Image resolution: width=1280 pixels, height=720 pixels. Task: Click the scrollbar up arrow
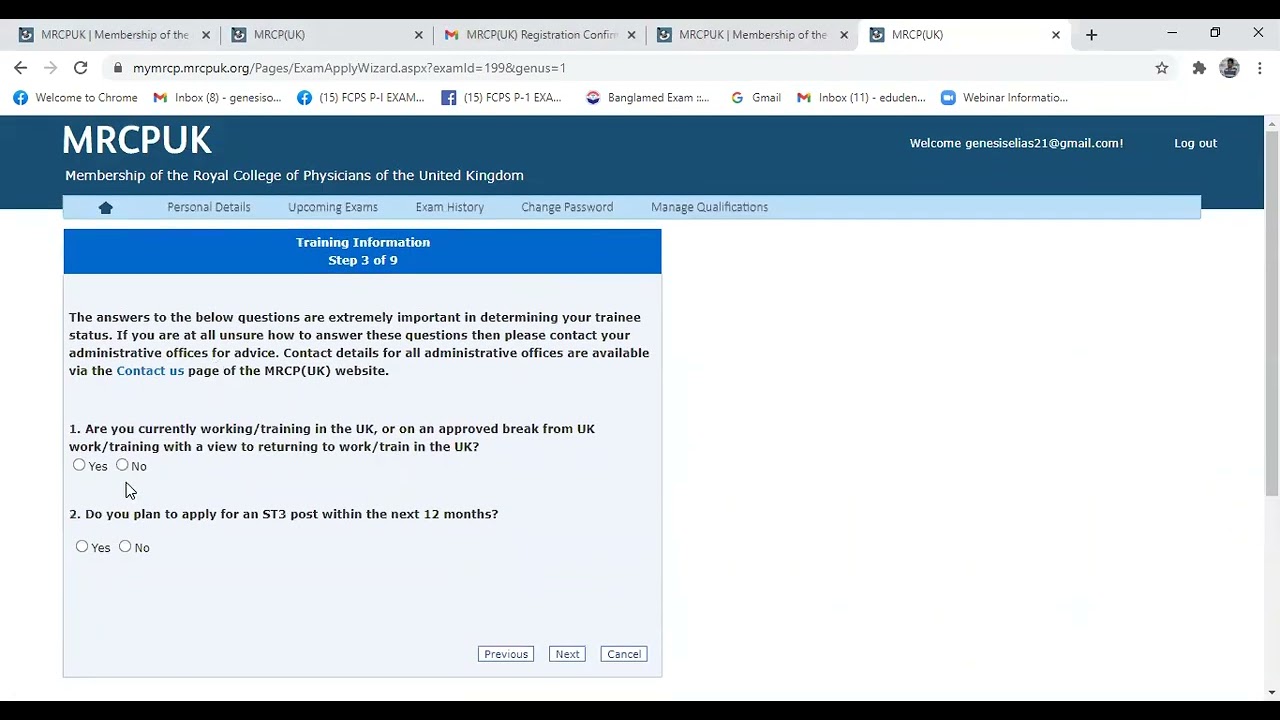(x=1272, y=123)
